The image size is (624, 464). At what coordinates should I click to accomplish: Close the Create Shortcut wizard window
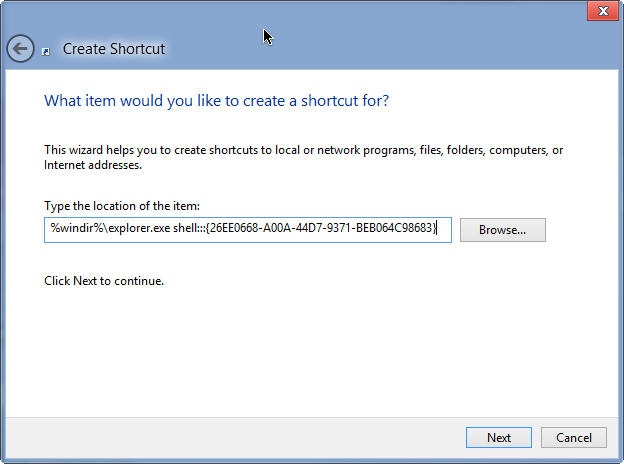point(603,11)
